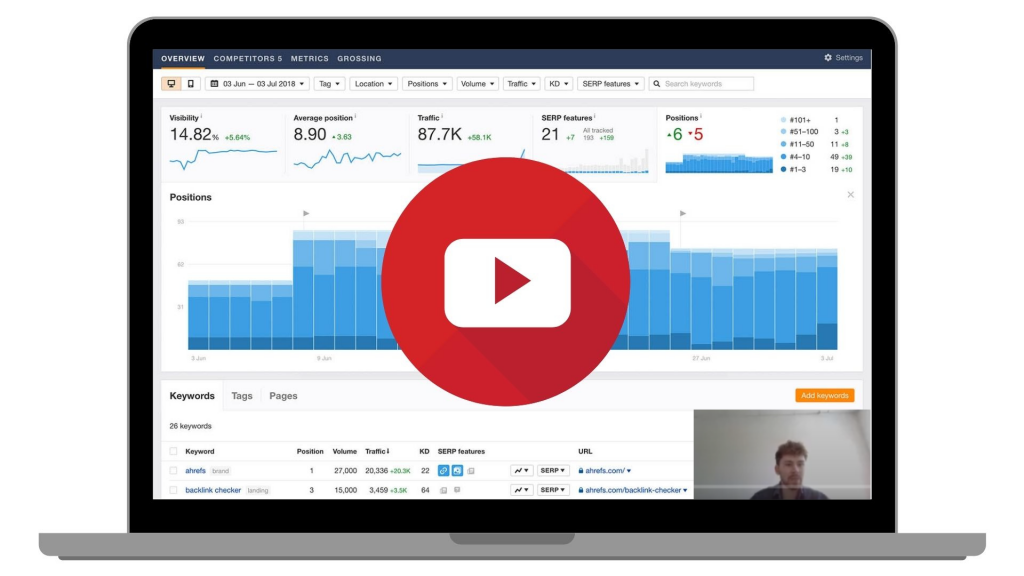Click the magnifier icon in the keyword search
1024x576 pixels.
point(657,84)
